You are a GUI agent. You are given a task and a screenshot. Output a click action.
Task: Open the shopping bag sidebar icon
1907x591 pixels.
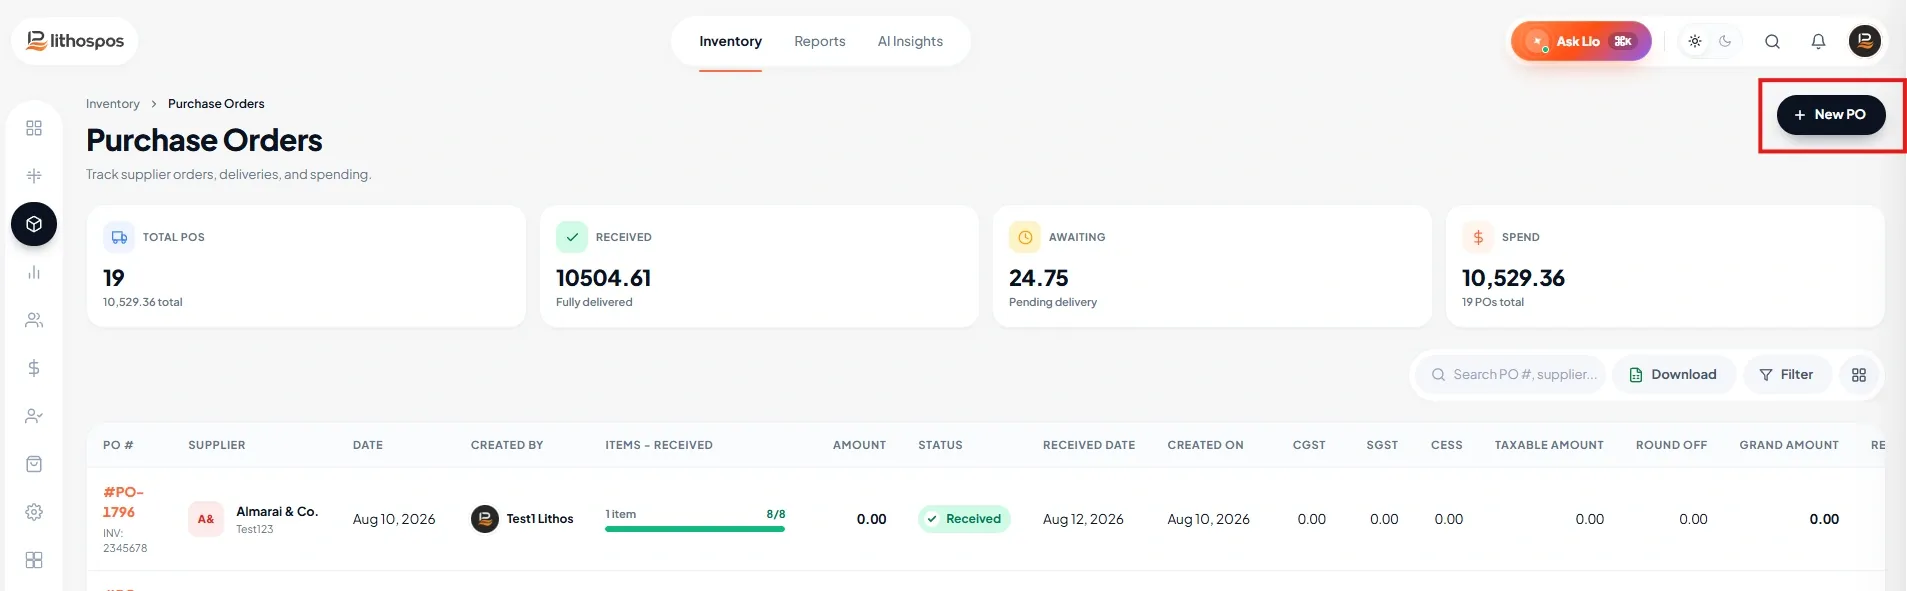point(34,464)
